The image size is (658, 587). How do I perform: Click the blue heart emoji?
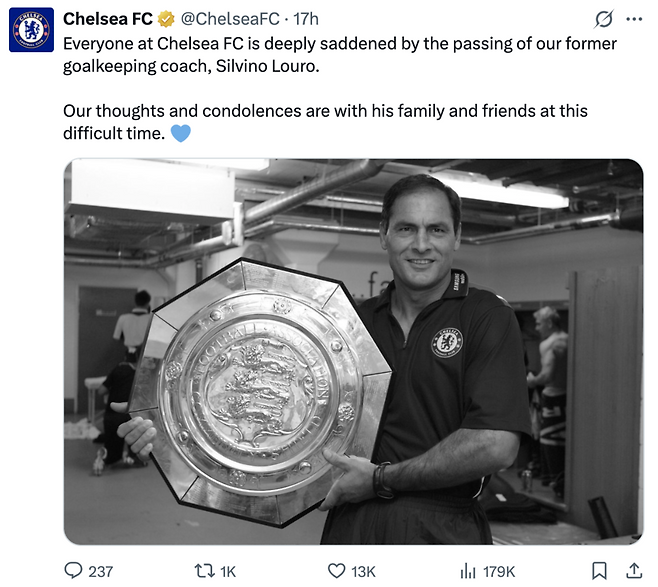[x=180, y=133]
